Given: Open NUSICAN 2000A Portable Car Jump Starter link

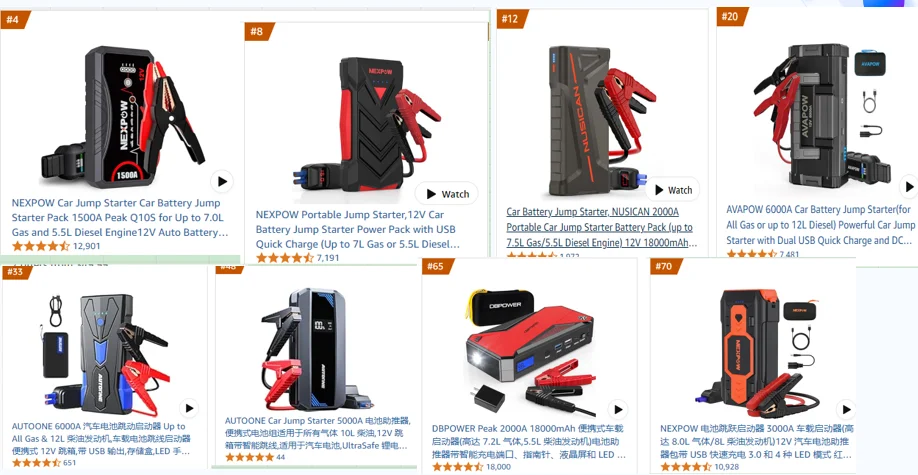Looking at the screenshot, I should (601, 227).
